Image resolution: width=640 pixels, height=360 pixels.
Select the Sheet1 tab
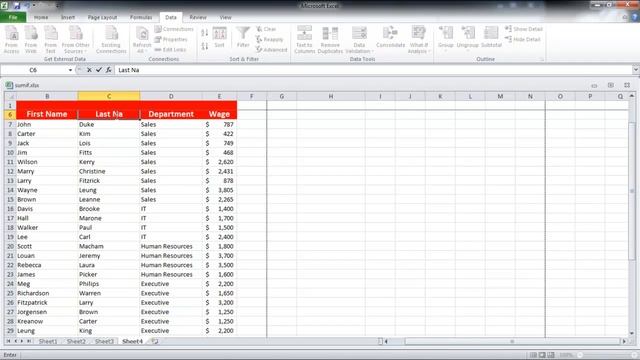[x=48, y=341]
